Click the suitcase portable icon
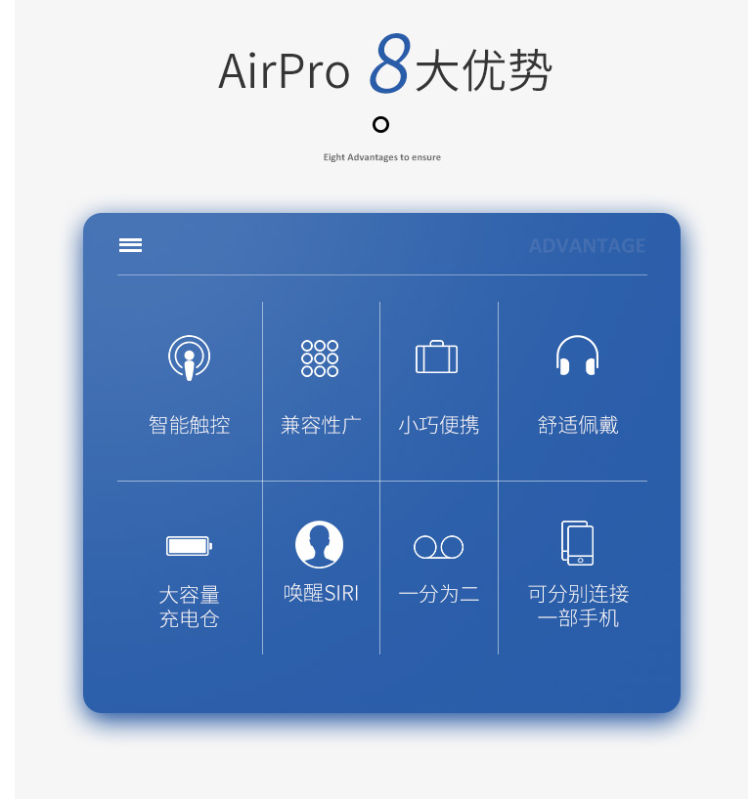This screenshot has height=799, width=750. click(x=437, y=357)
